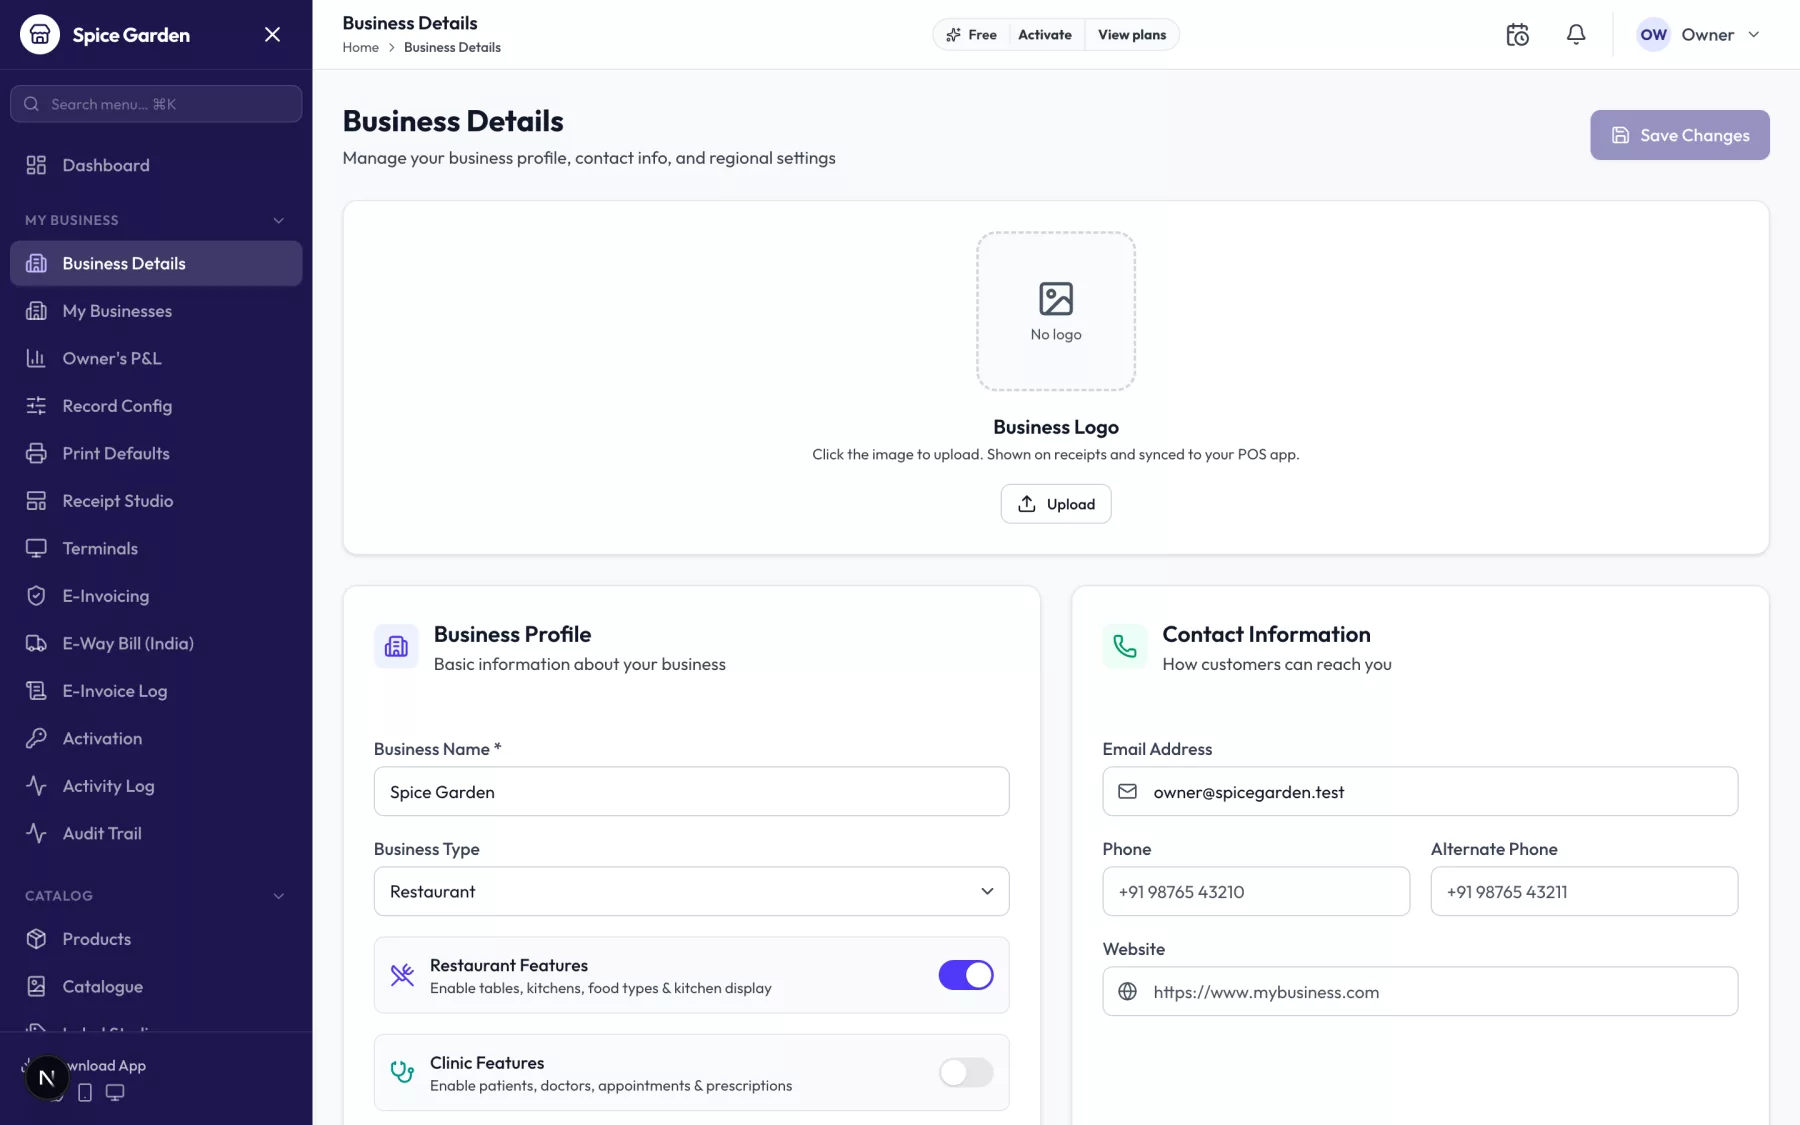
Task: Click the Home breadcrumb link
Action: pyautogui.click(x=360, y=47)
